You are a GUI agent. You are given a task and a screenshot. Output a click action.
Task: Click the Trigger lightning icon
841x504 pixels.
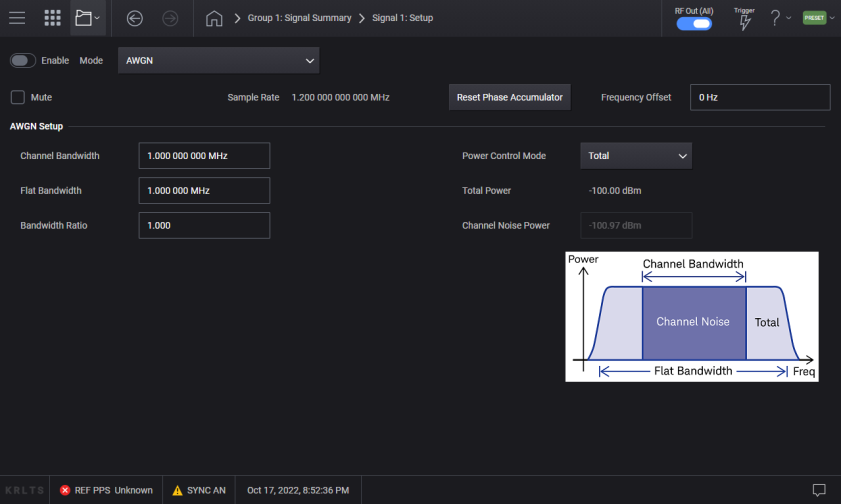[744, 22]
